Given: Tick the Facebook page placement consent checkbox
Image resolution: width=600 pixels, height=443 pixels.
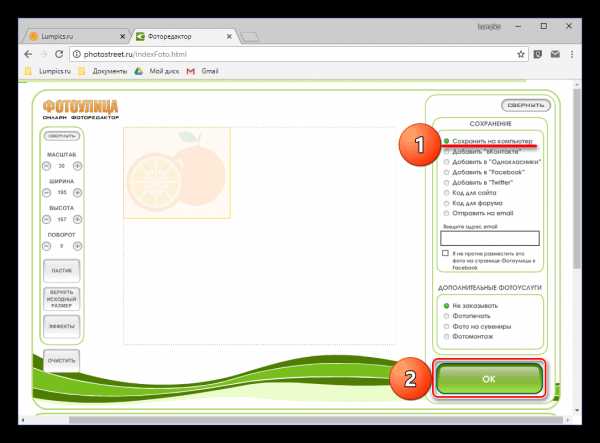Looking at the screenshot, I should tap(446, 254).
